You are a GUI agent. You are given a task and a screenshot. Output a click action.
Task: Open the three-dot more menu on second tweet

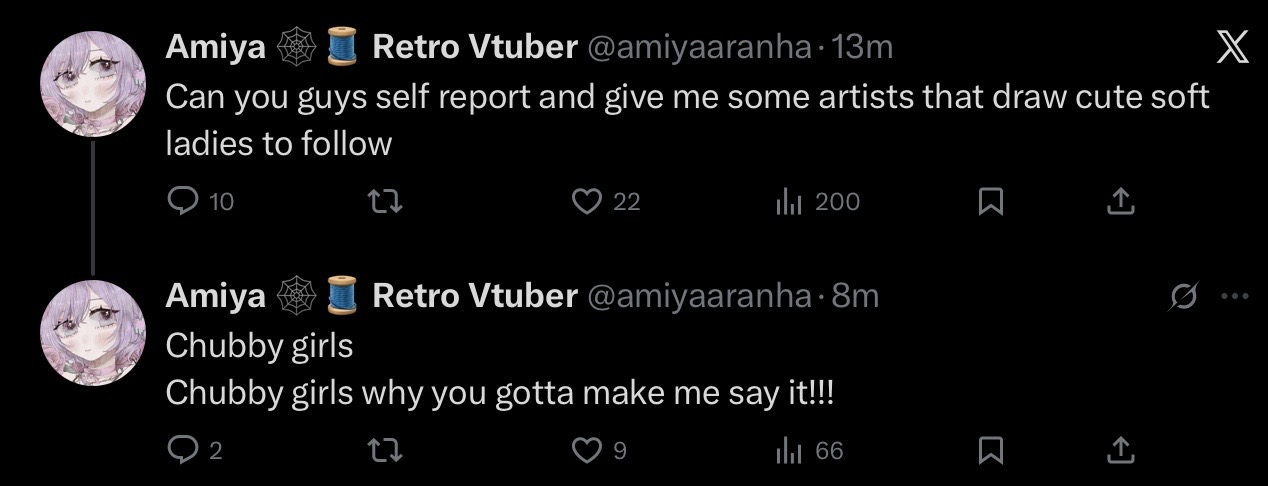(x=1236, y=296)
